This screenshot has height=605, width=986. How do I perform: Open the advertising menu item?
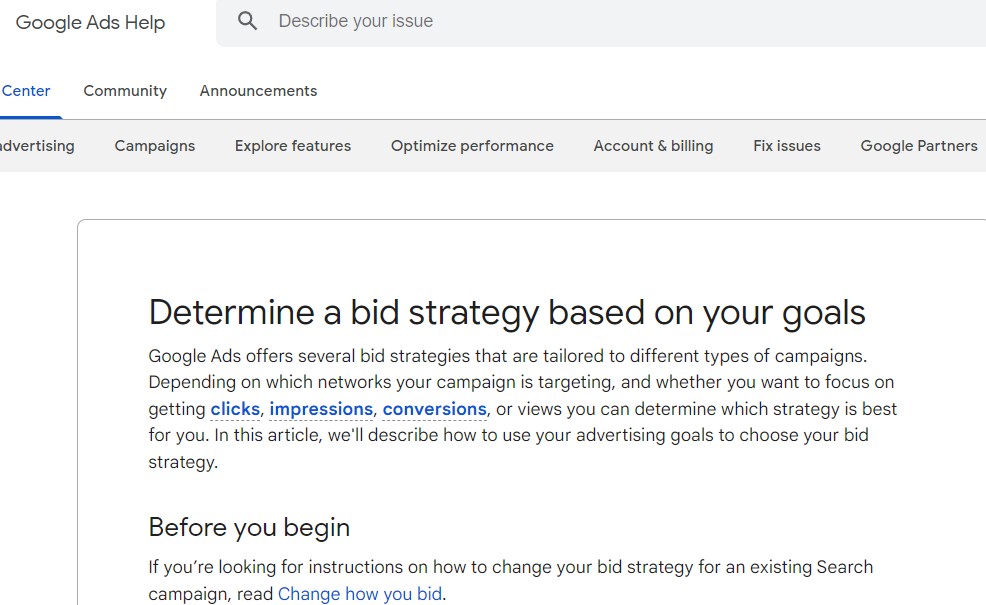click(37, 146)
